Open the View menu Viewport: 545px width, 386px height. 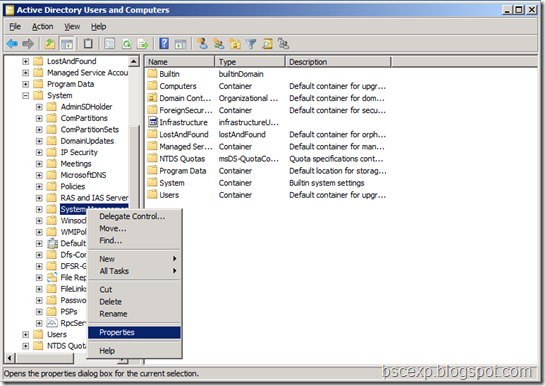pos(72,27)
